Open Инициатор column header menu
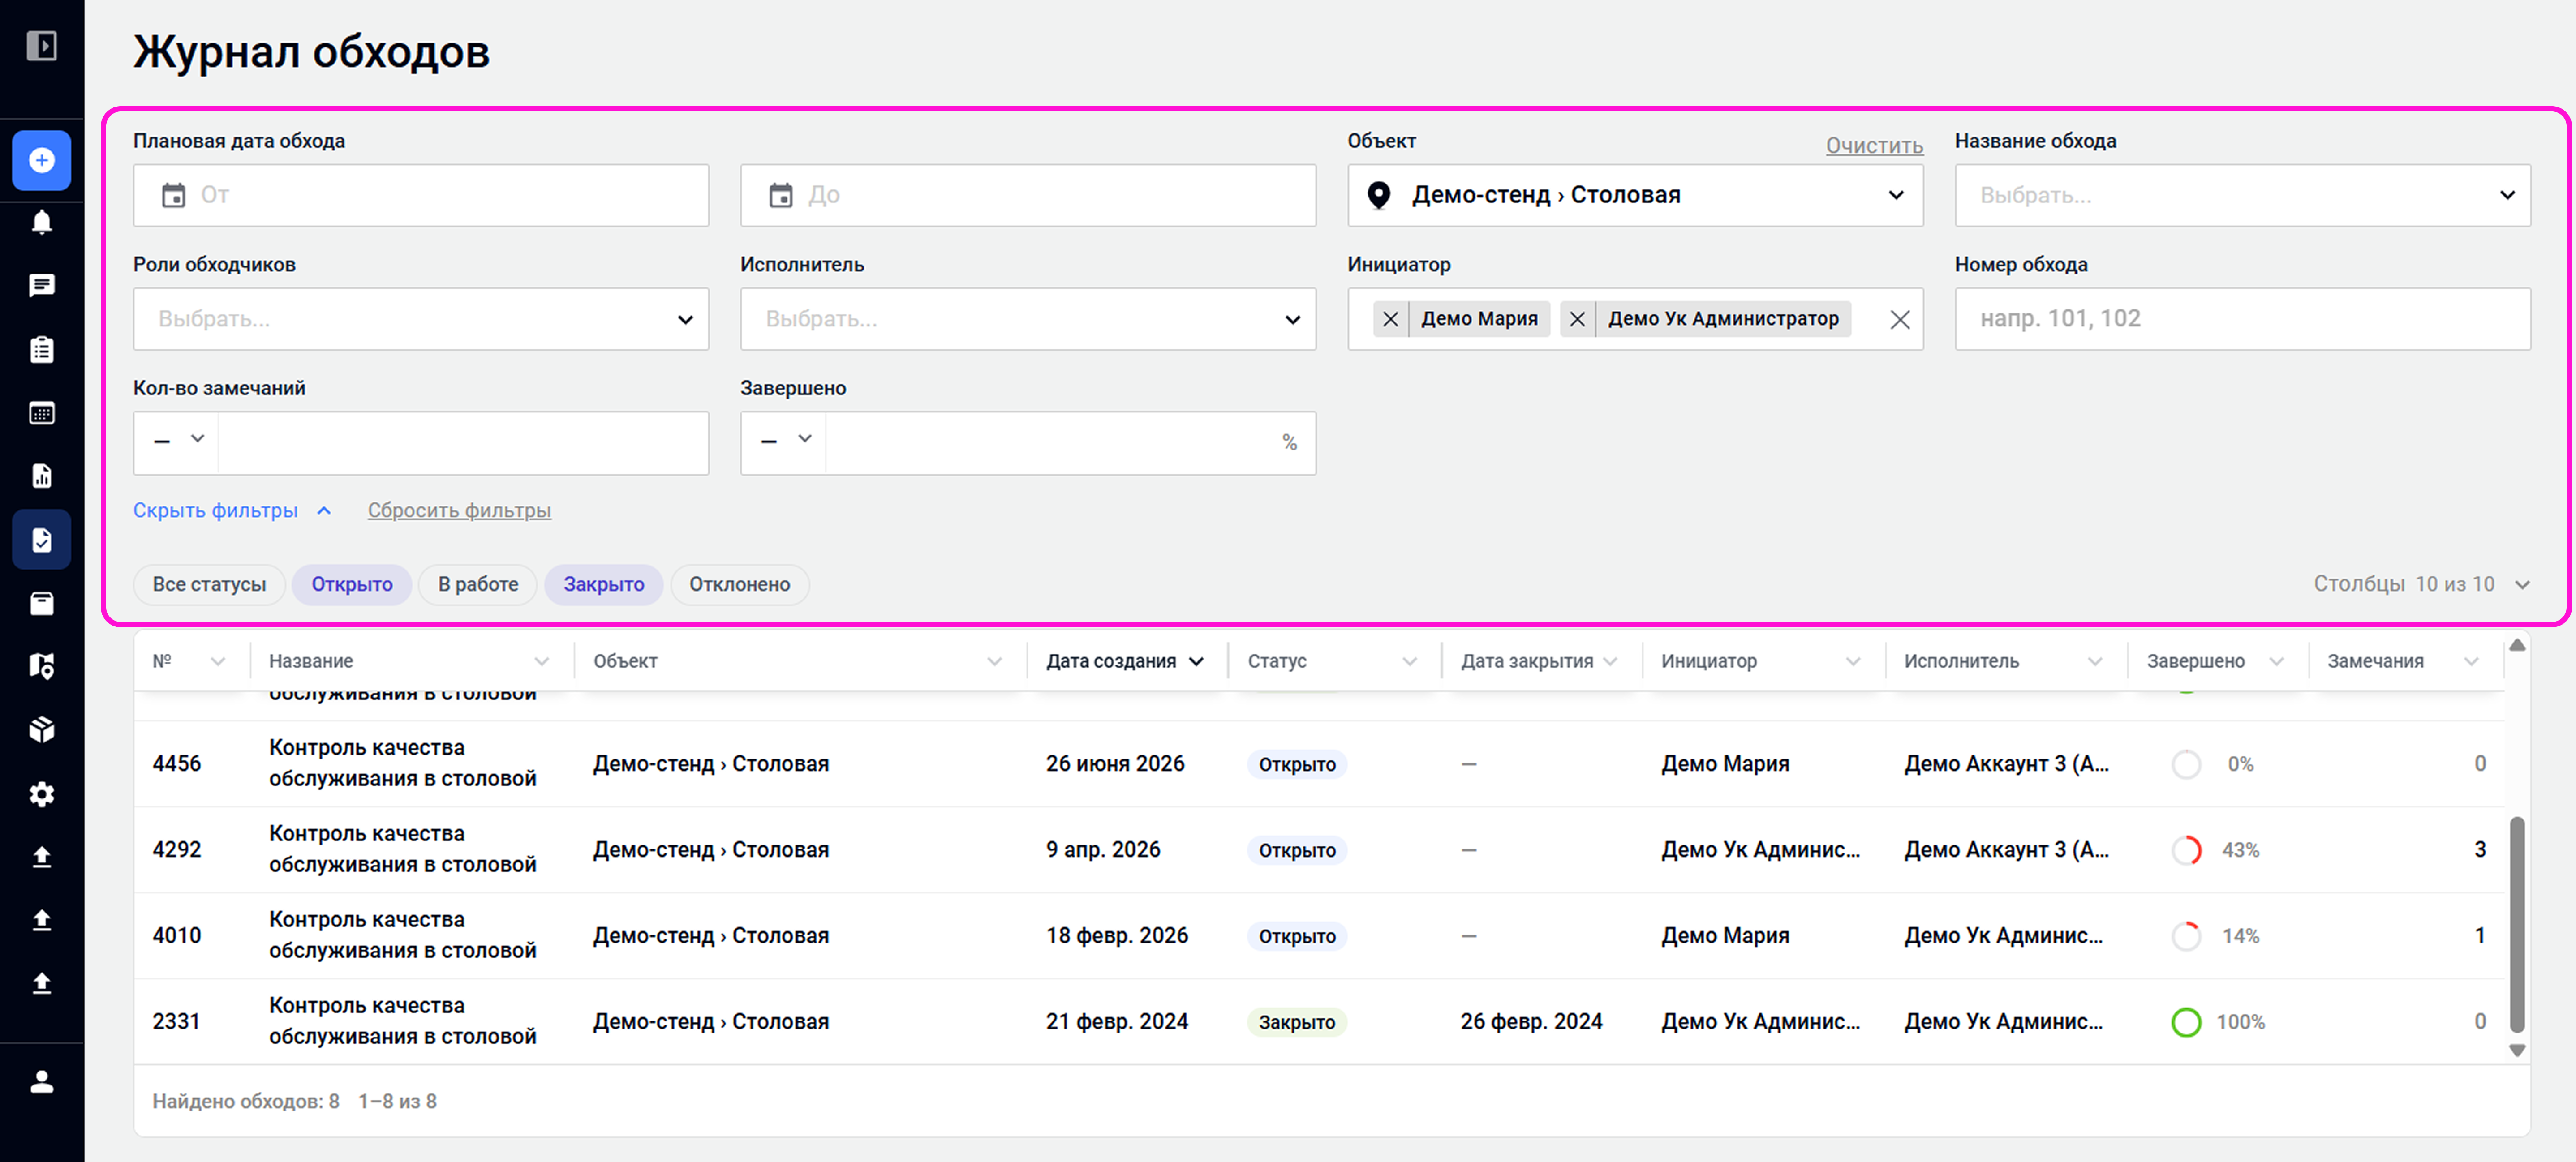The width and height of the screenshot is (2576, 1162). pyautogui.click(x=1852, y=661)
